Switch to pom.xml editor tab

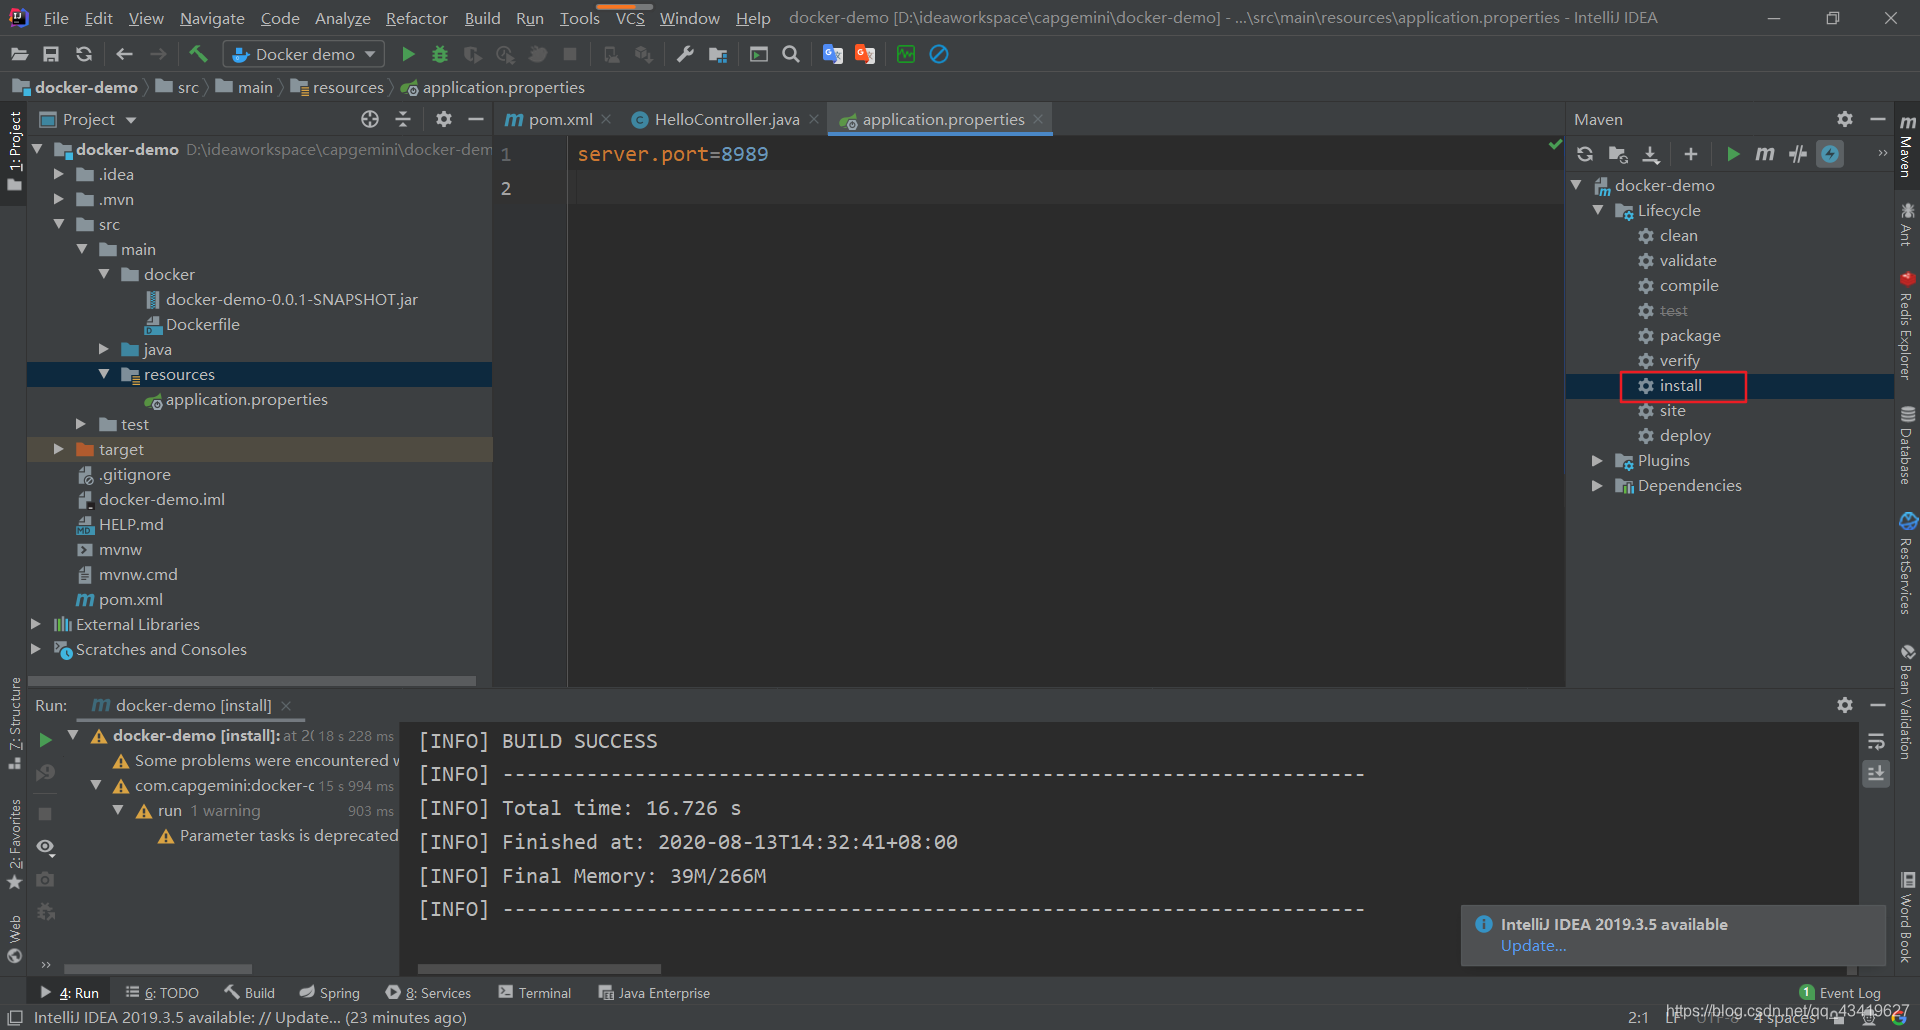click(559, 119)
